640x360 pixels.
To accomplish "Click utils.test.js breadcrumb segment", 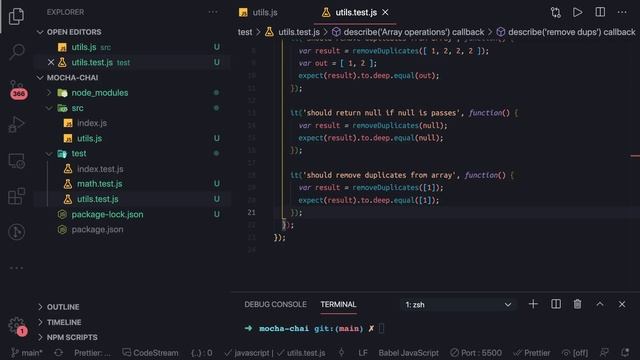I will [x=293, y=32].
